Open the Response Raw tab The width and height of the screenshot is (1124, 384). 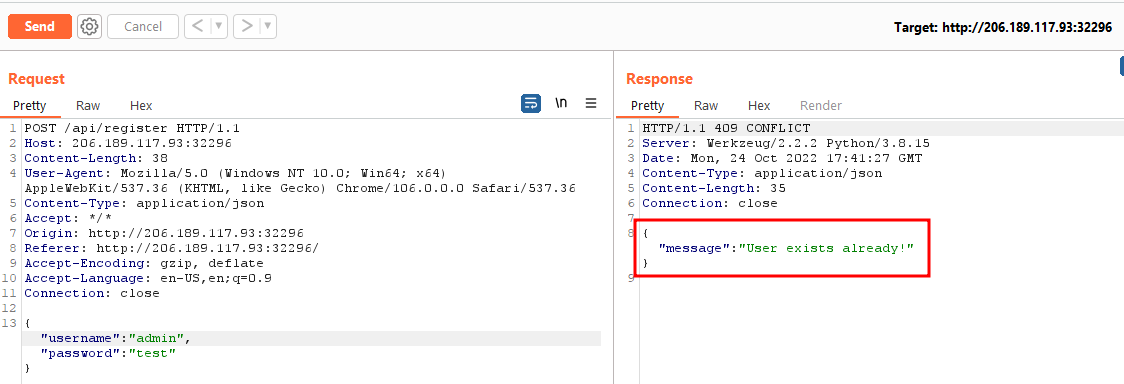(x=706, y=106)
